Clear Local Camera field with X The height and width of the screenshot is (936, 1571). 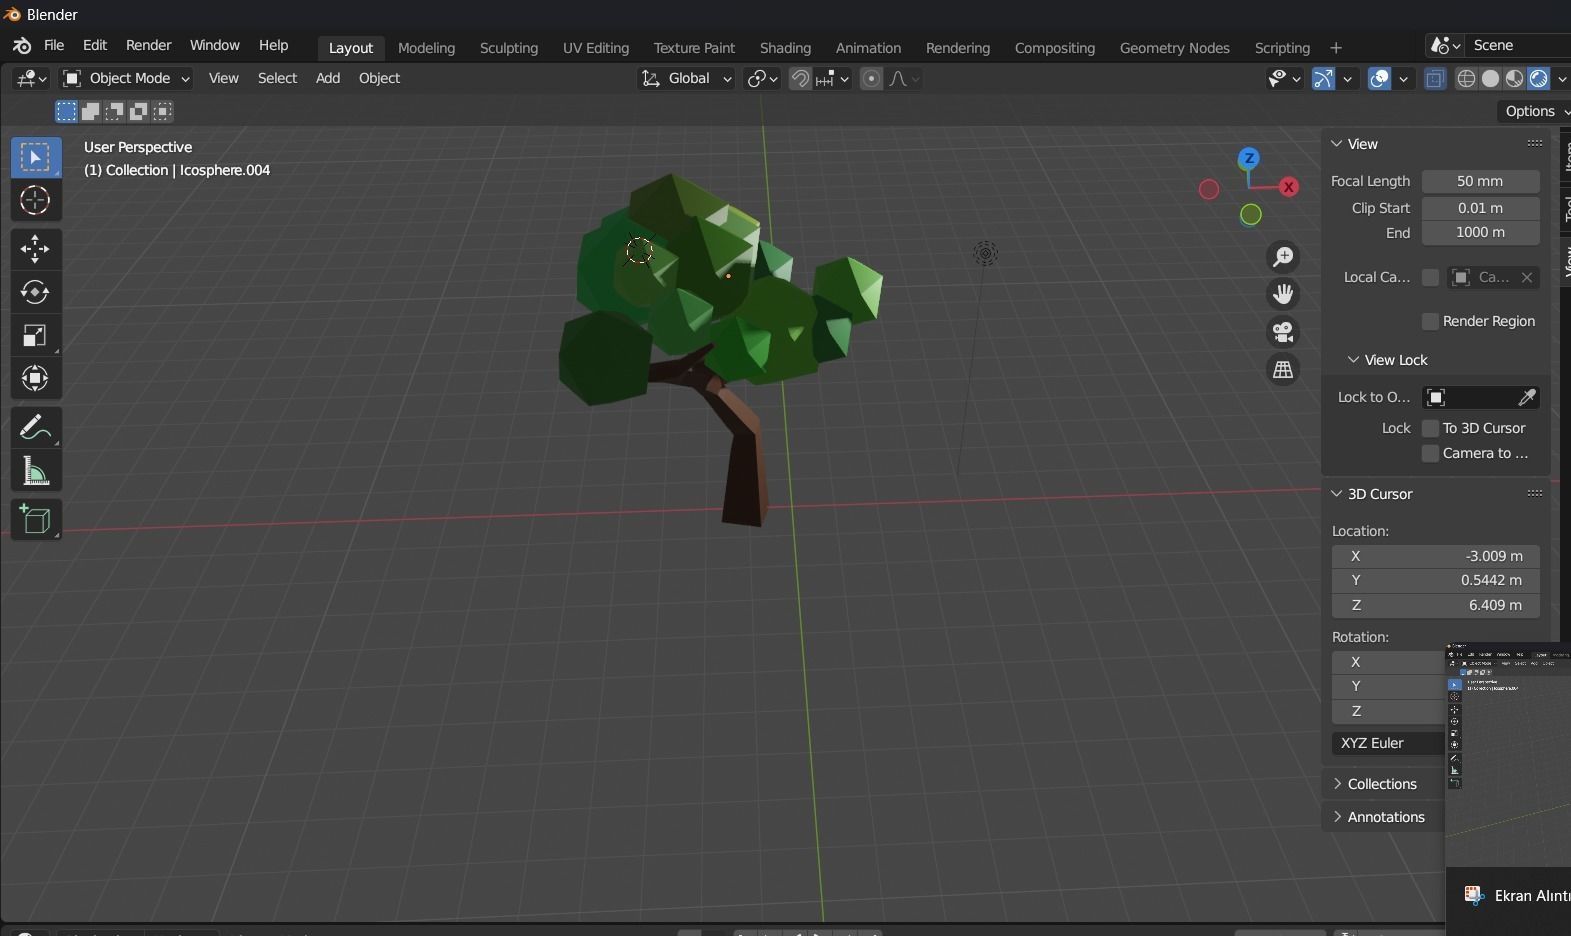(1527, 277)
